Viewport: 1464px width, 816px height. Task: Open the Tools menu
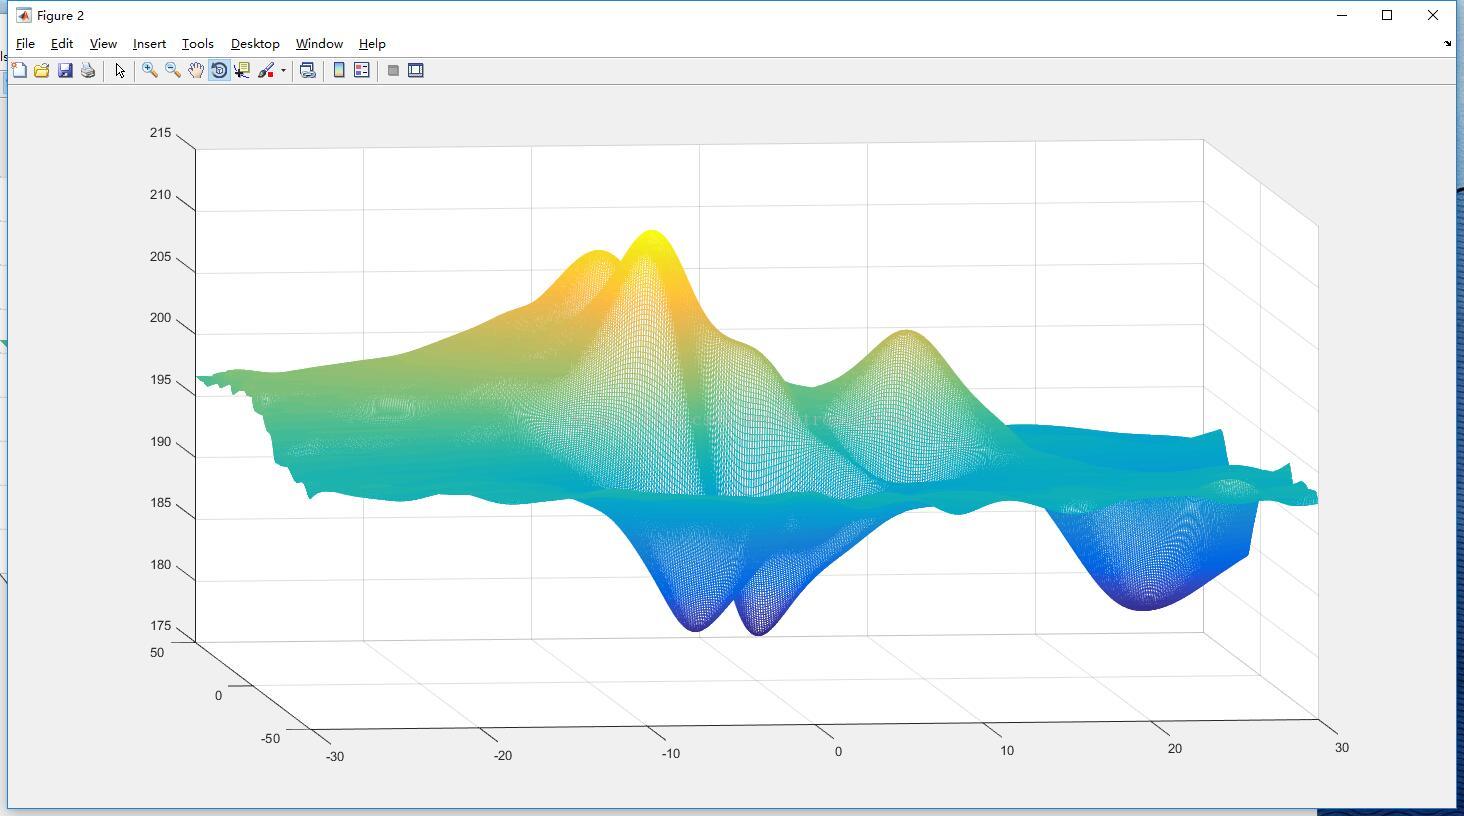(x=198, y=44)
